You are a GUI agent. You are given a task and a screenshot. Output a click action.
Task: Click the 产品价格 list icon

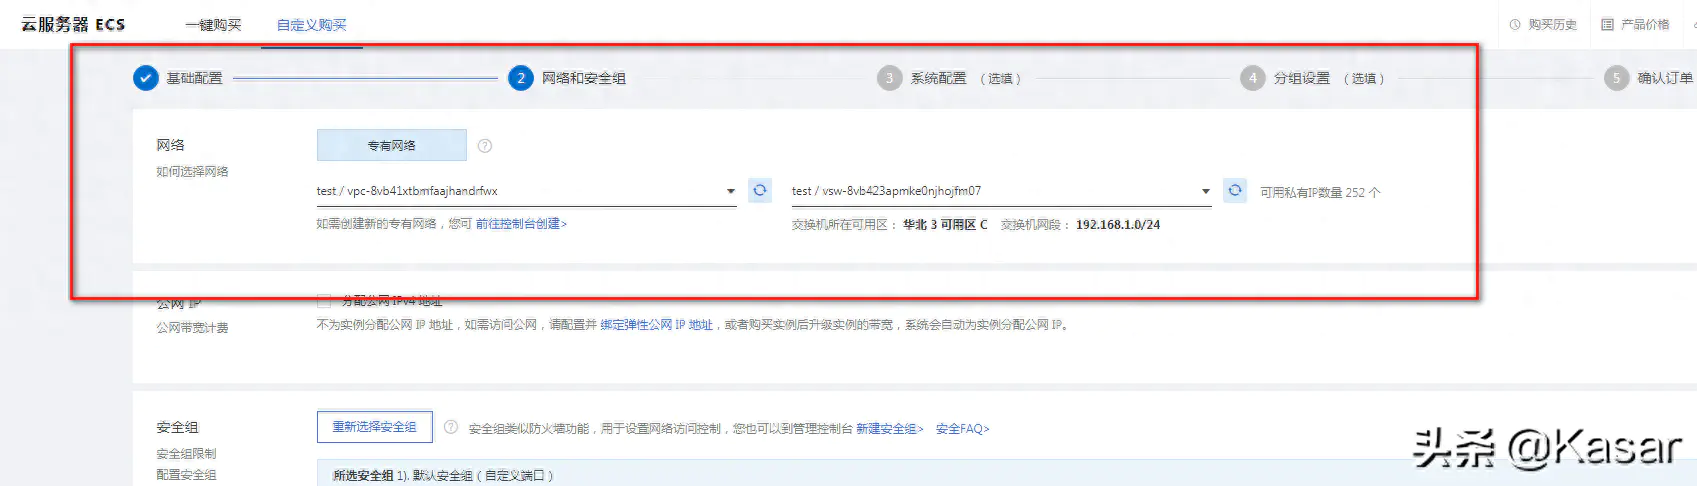[1607, 25]
